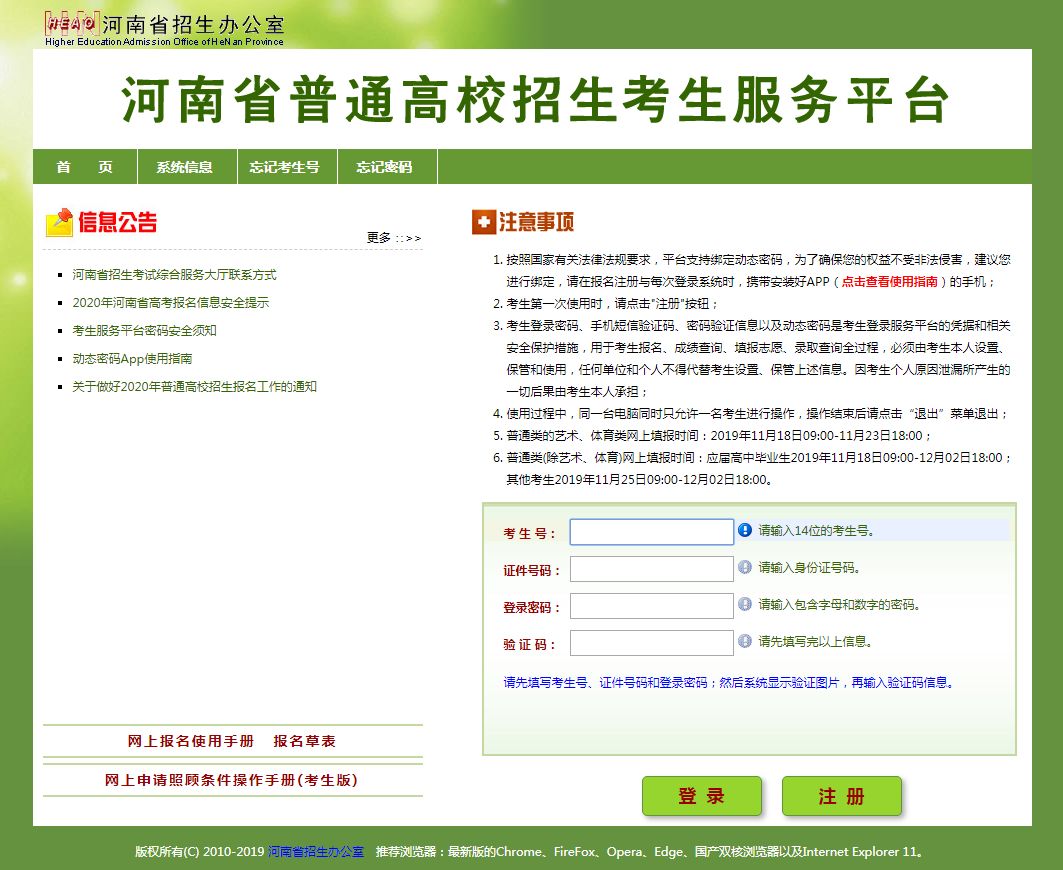Click the info icon next to 验证码 hint
The image size is (1063, 870).
click(x=745, y=641)
